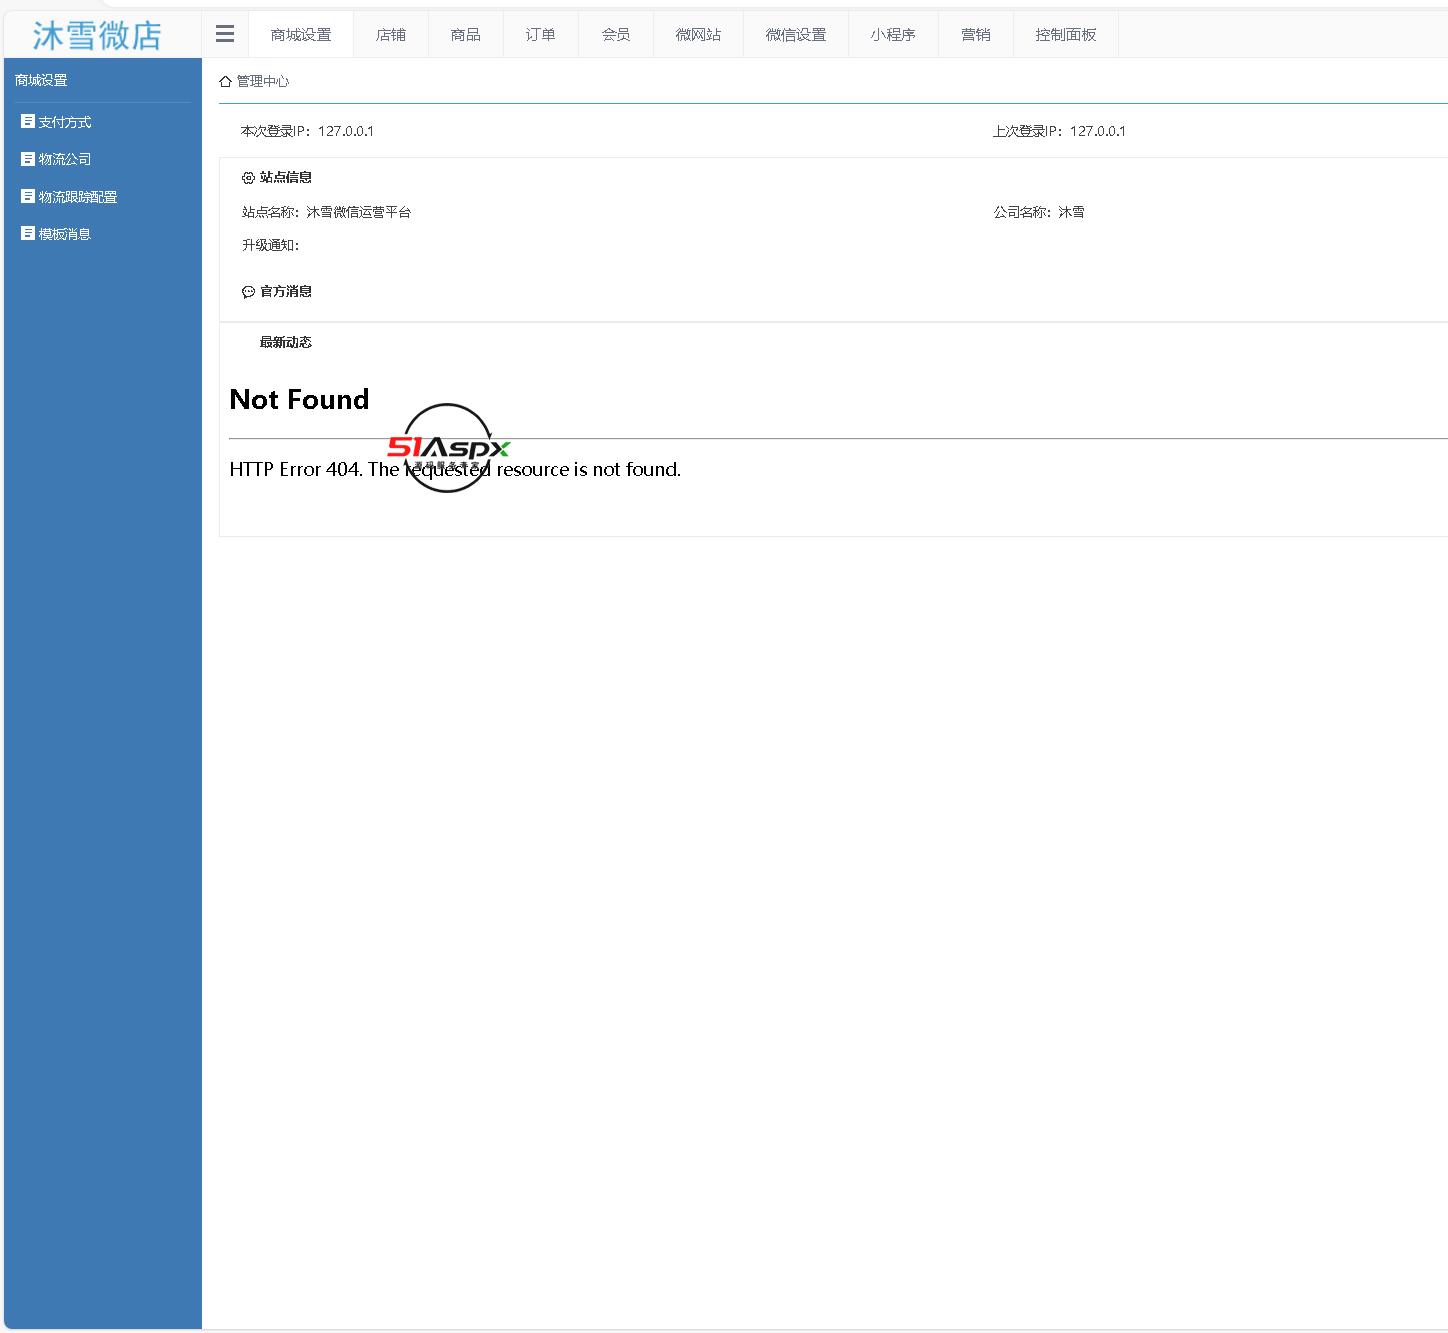Switch to the 营销 tab

[976, 35]
